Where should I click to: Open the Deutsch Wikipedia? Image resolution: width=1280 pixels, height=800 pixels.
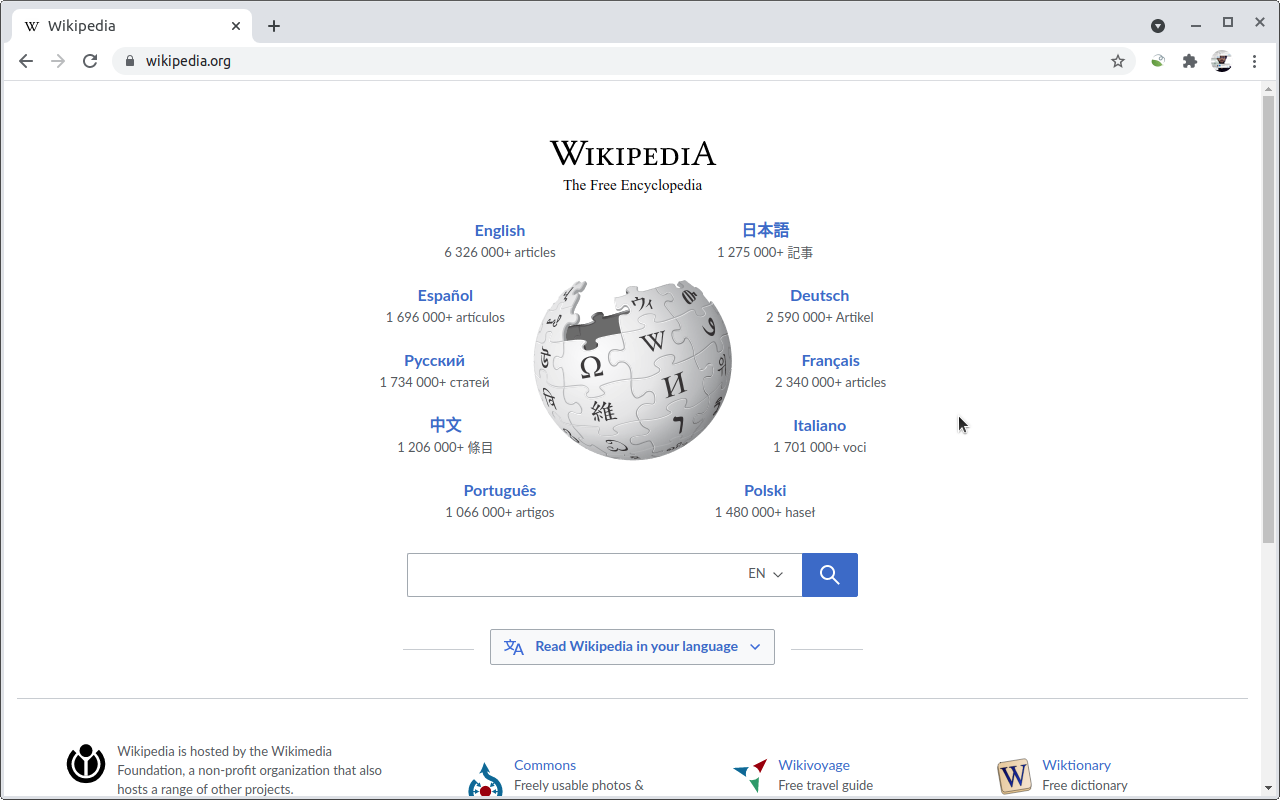coord(820,296)
